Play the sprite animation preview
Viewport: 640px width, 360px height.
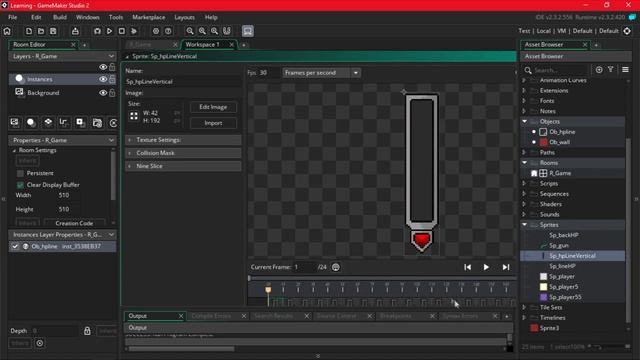click(486, 267)
